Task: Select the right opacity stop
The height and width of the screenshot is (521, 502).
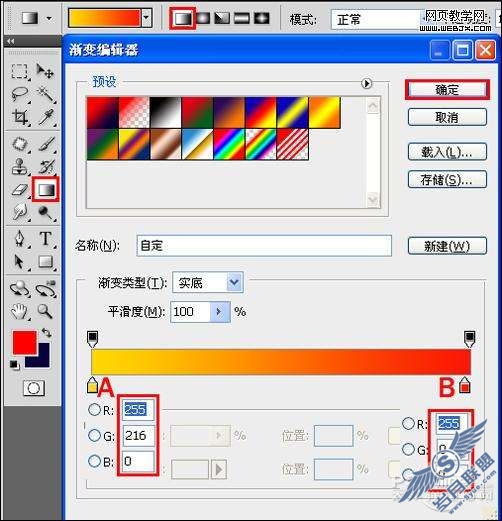Action: 469,339
